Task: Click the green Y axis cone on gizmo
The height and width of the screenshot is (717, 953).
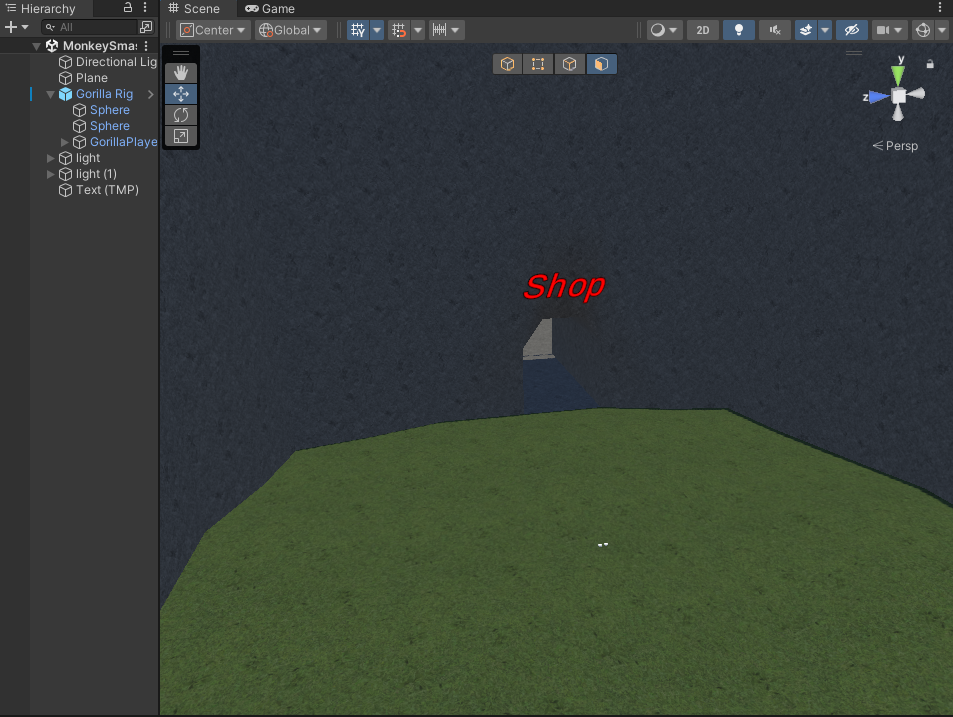Action: [898, 75]
